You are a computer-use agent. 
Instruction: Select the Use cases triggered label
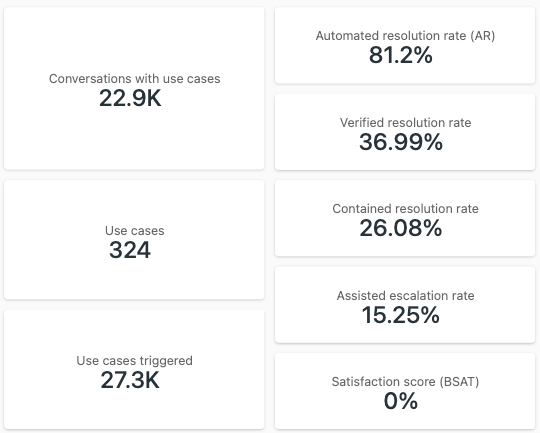135,361
